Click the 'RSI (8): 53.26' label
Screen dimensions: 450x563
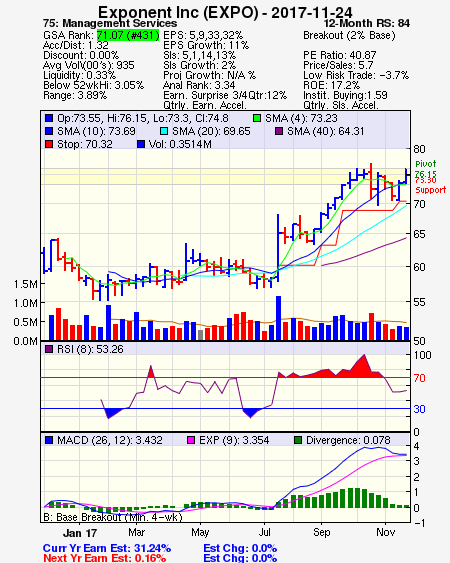coord(90,349)
